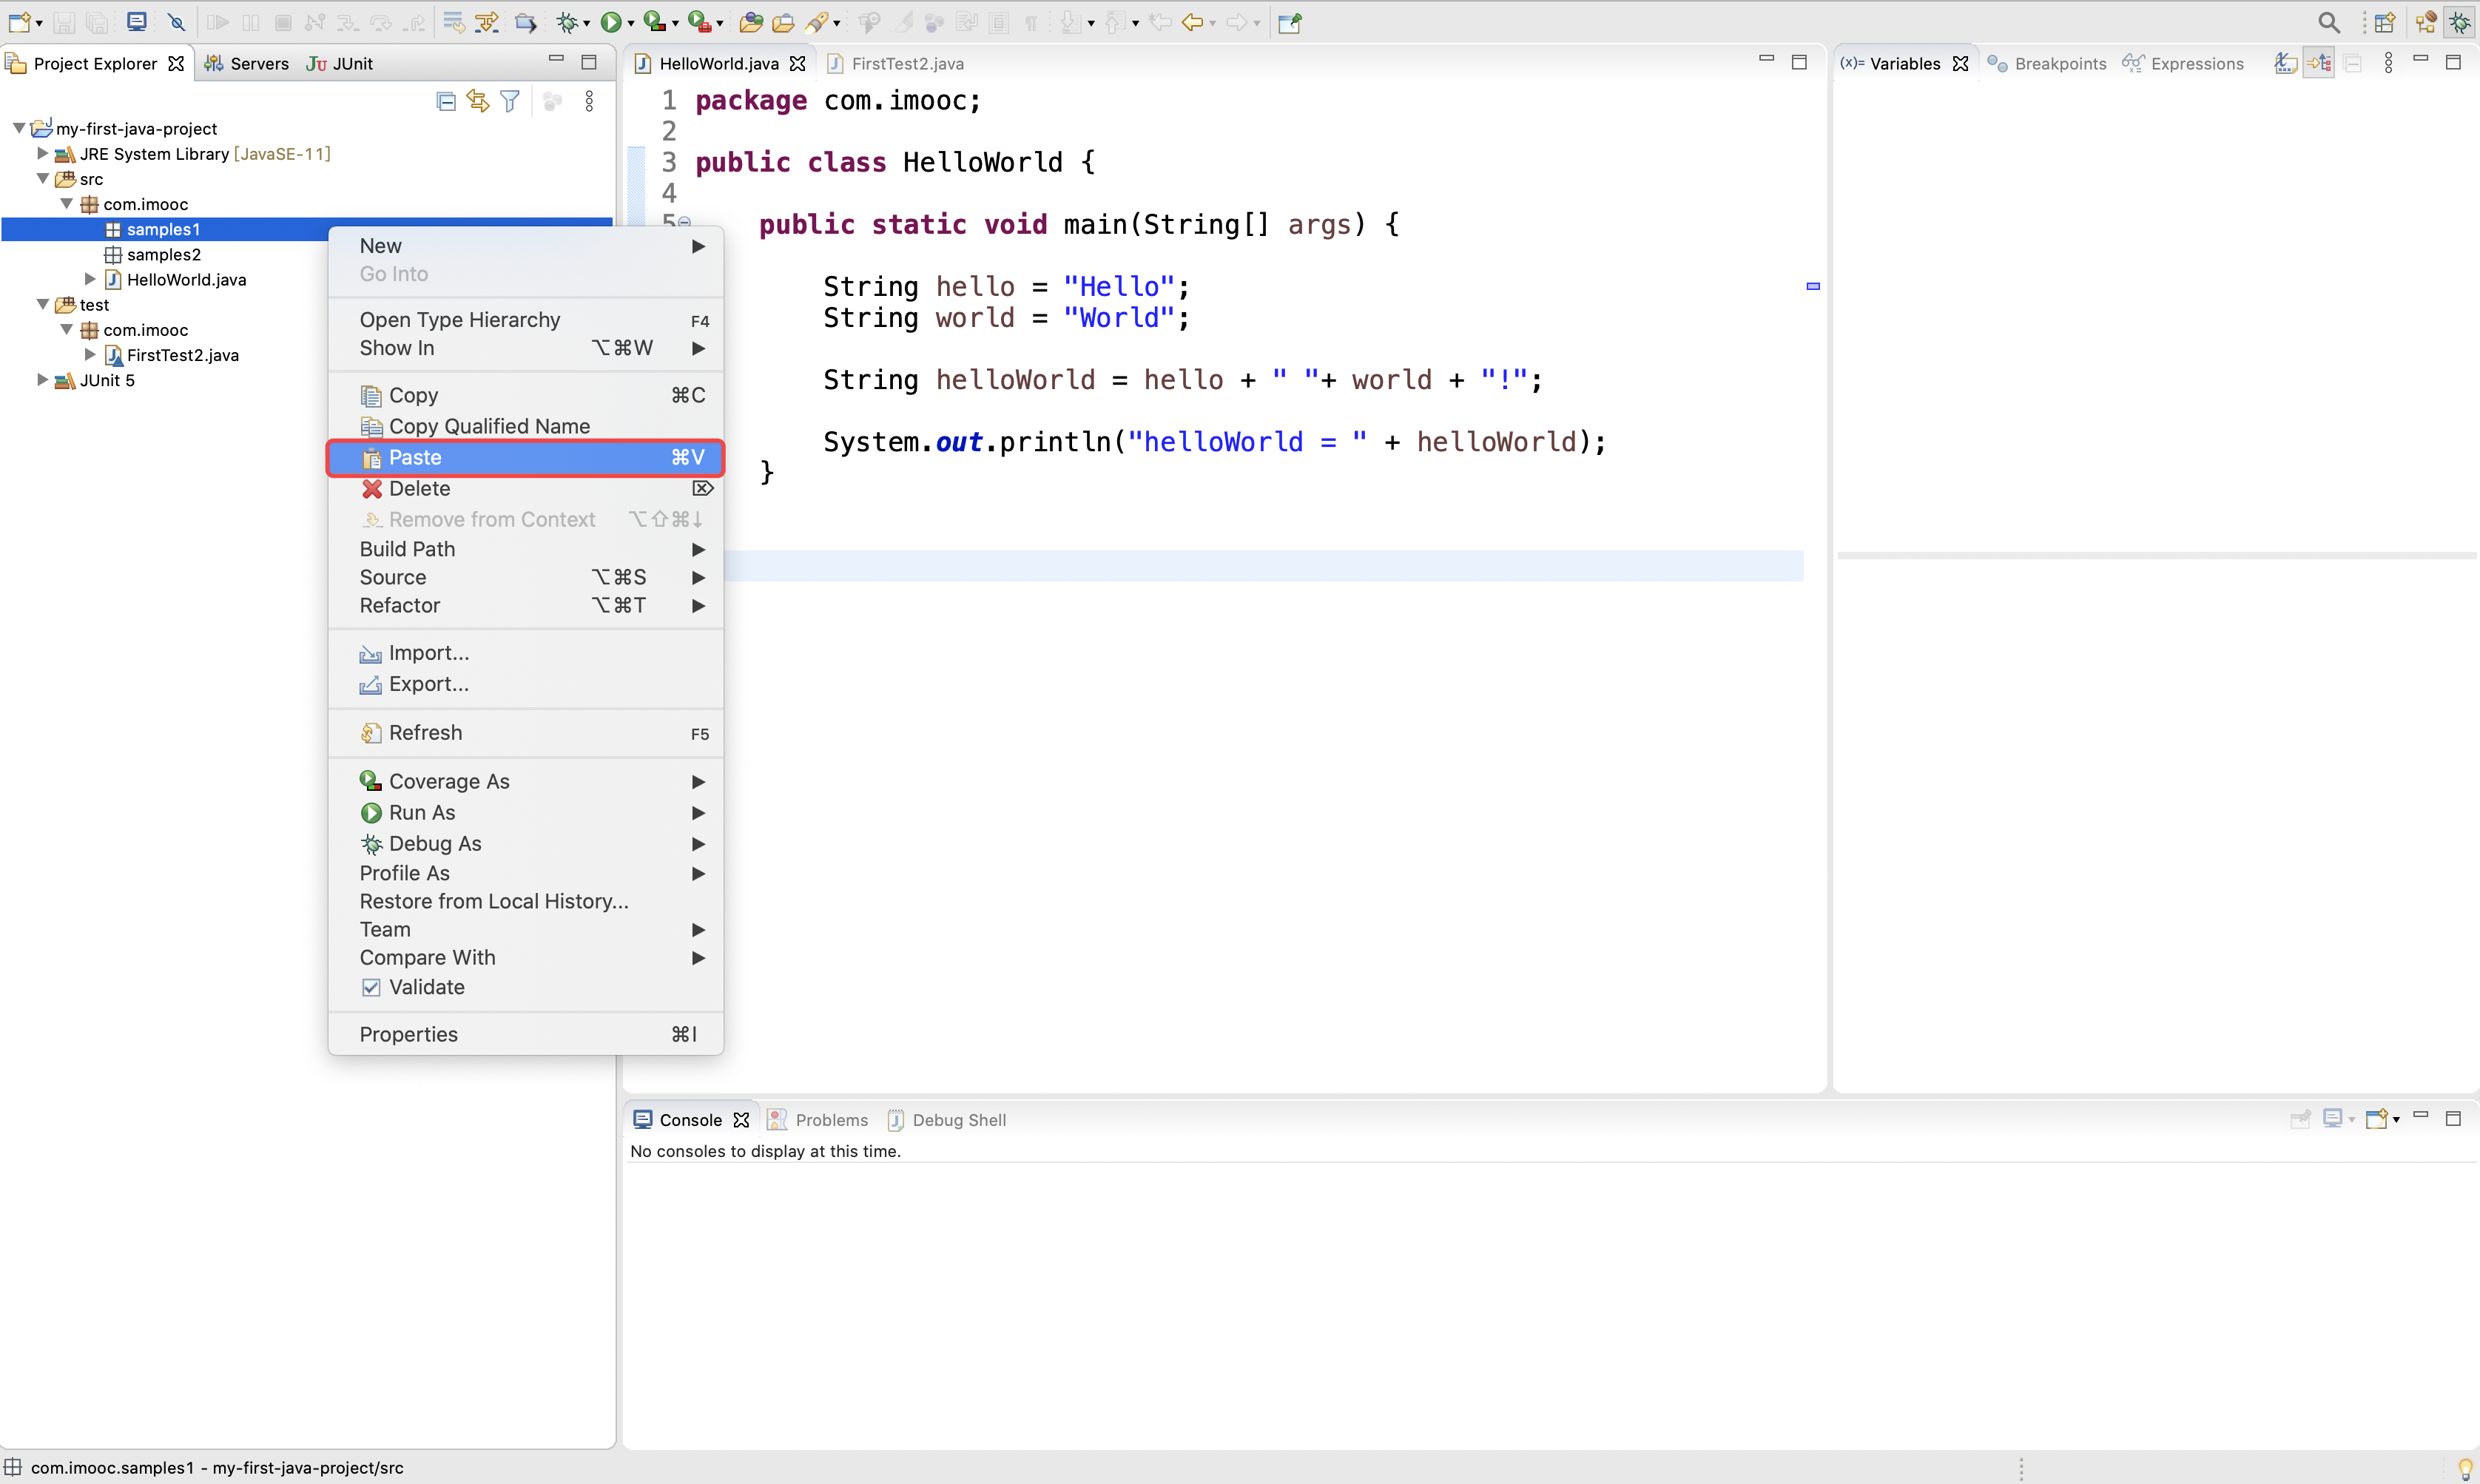Click line 1 'package com.imooc;' in editor
The image size is (2480, 1484).
coord(838,100)
